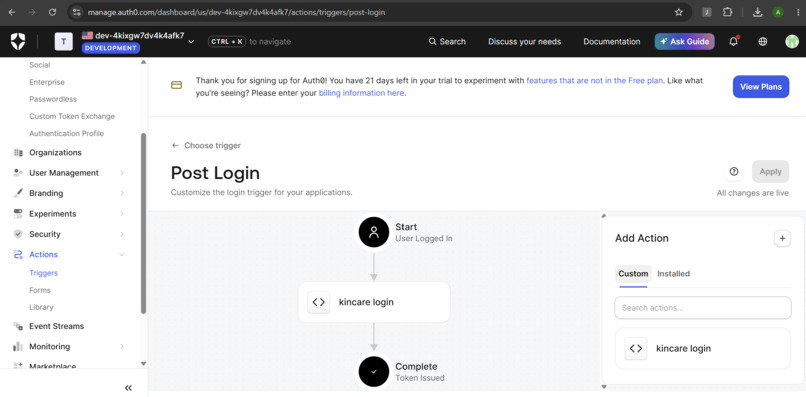Open Enterprise connections in sidebar
806x397 pixels.
[47, 82]
